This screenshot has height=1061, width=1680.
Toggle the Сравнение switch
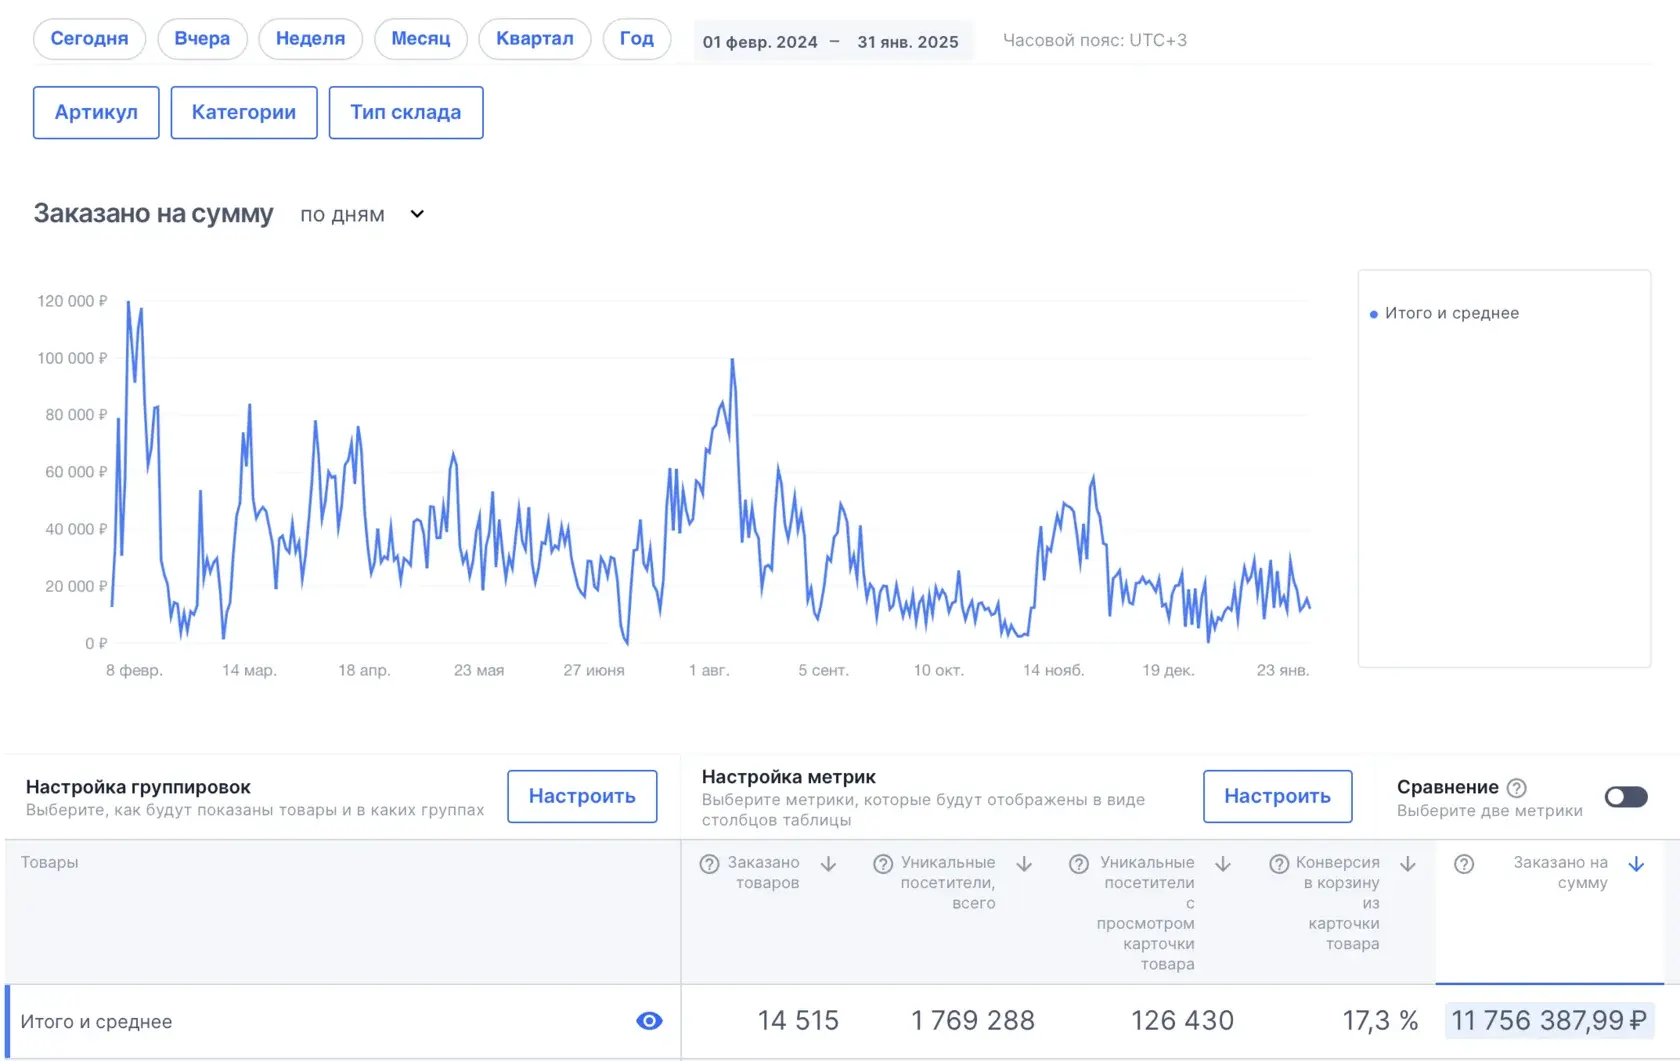(1626, 797)
